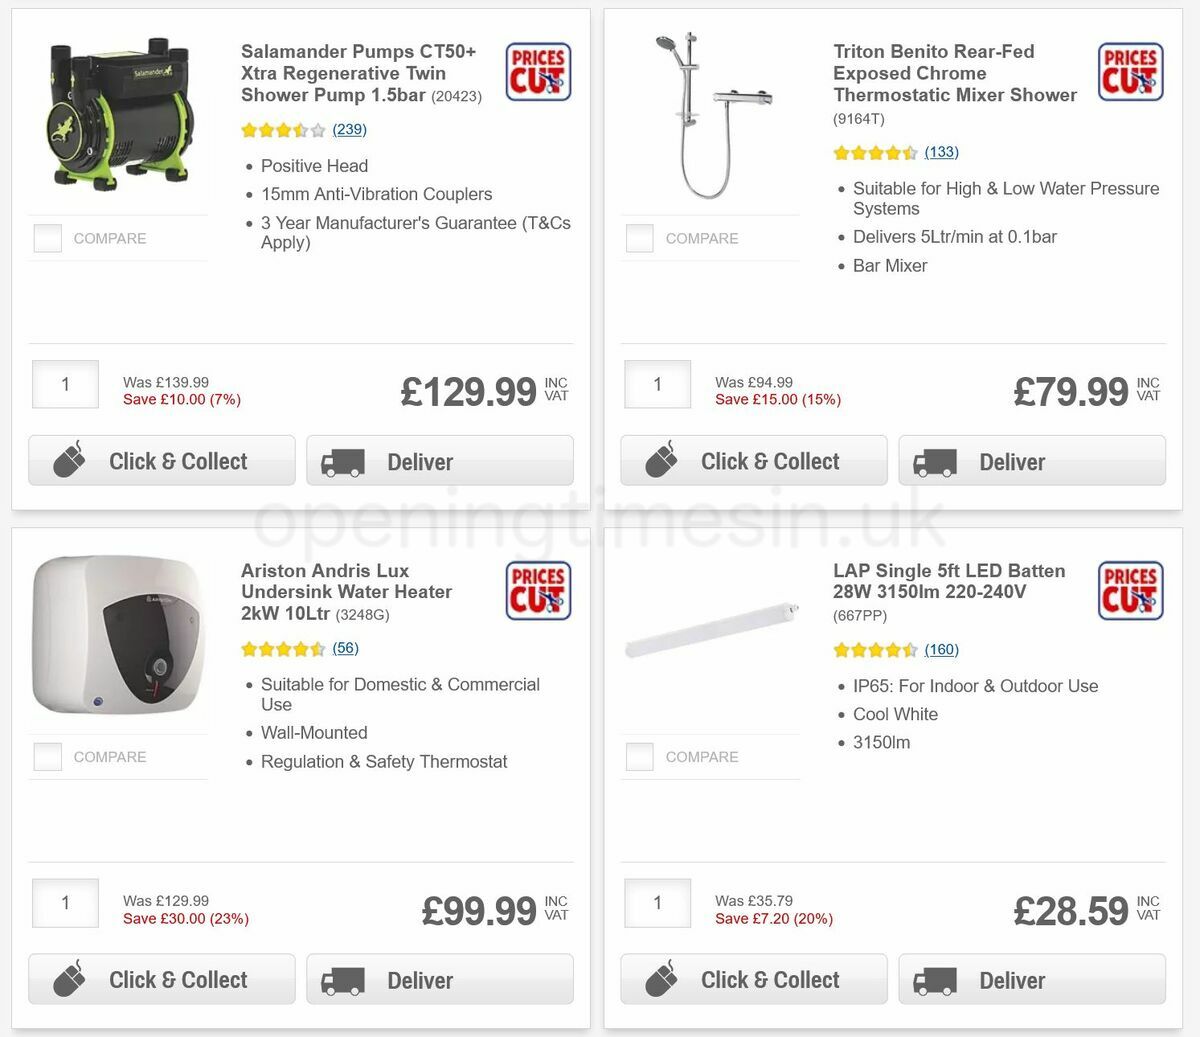Enable Compare for Triton Benito shower

[639, 238]
